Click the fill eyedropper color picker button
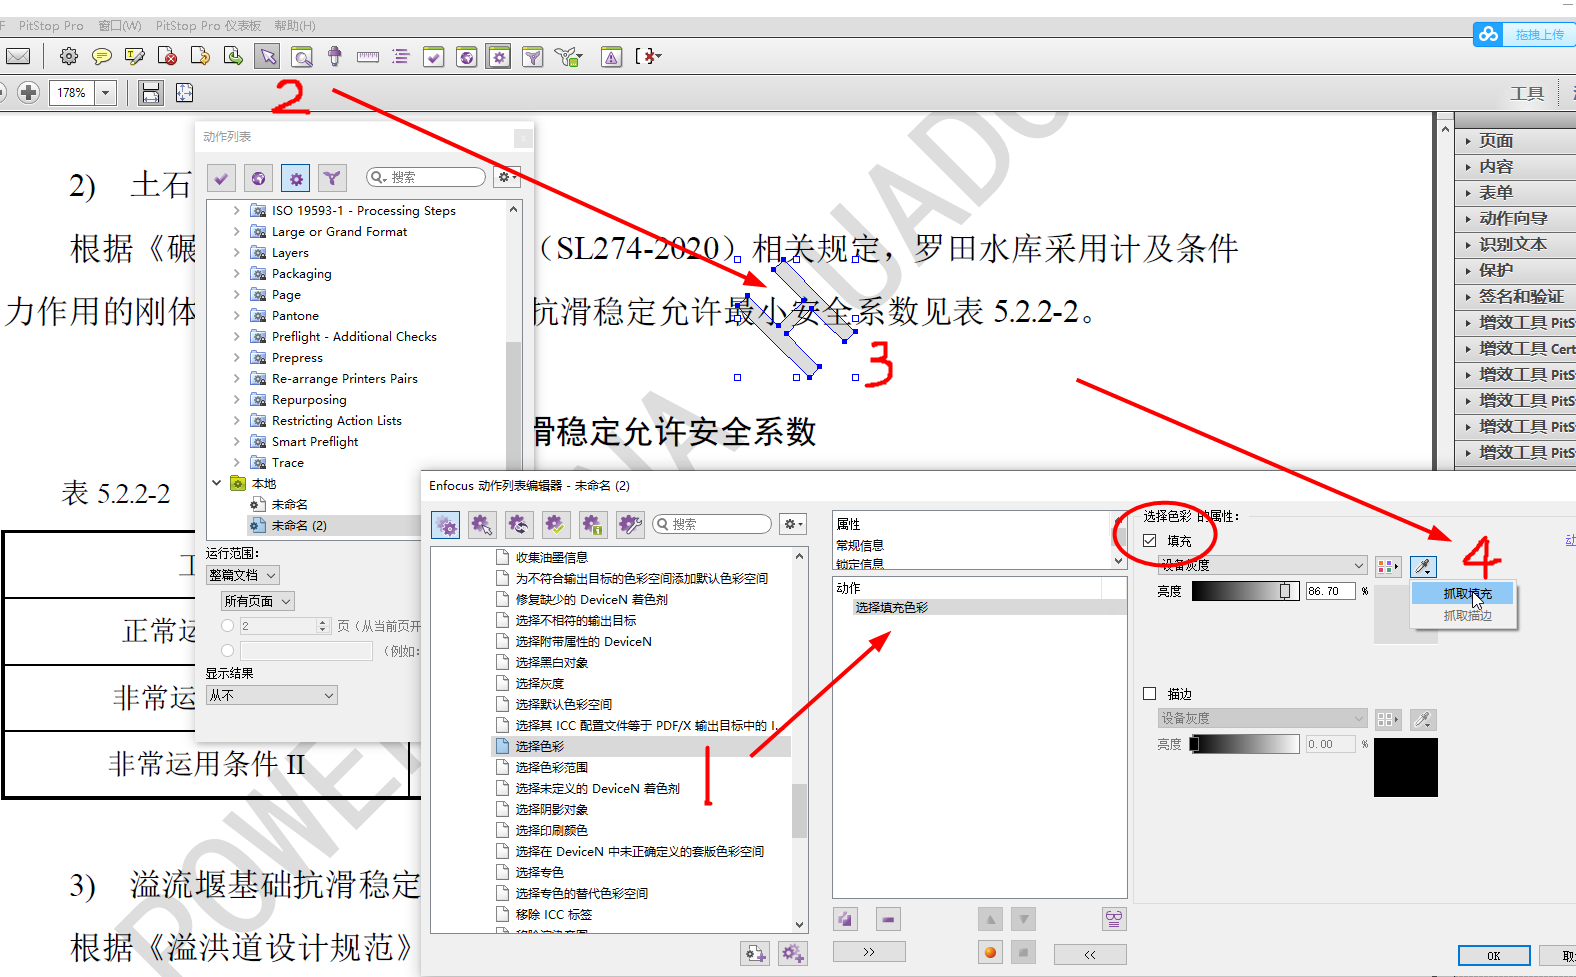Viewport: 1576px width, 977px height. tap(1422, 567)
